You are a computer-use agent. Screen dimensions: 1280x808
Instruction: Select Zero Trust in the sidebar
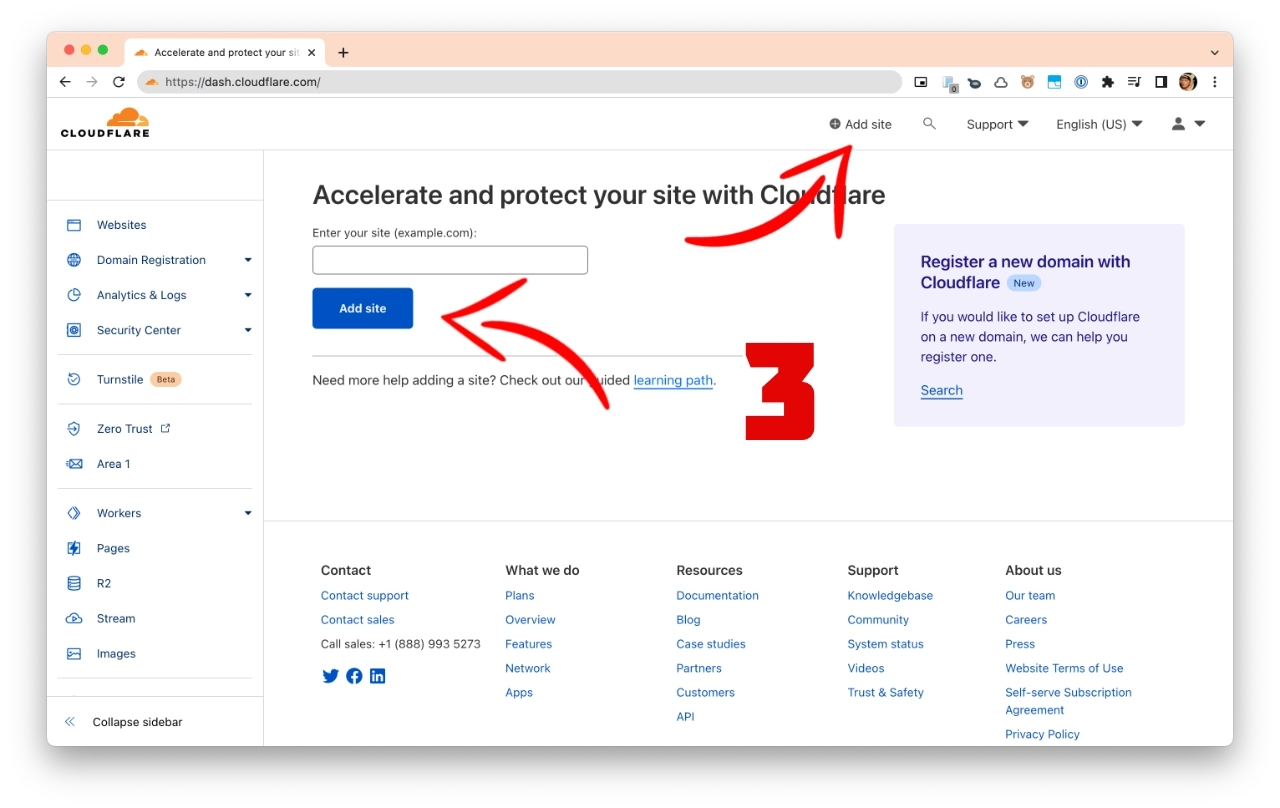coord(125,429)
